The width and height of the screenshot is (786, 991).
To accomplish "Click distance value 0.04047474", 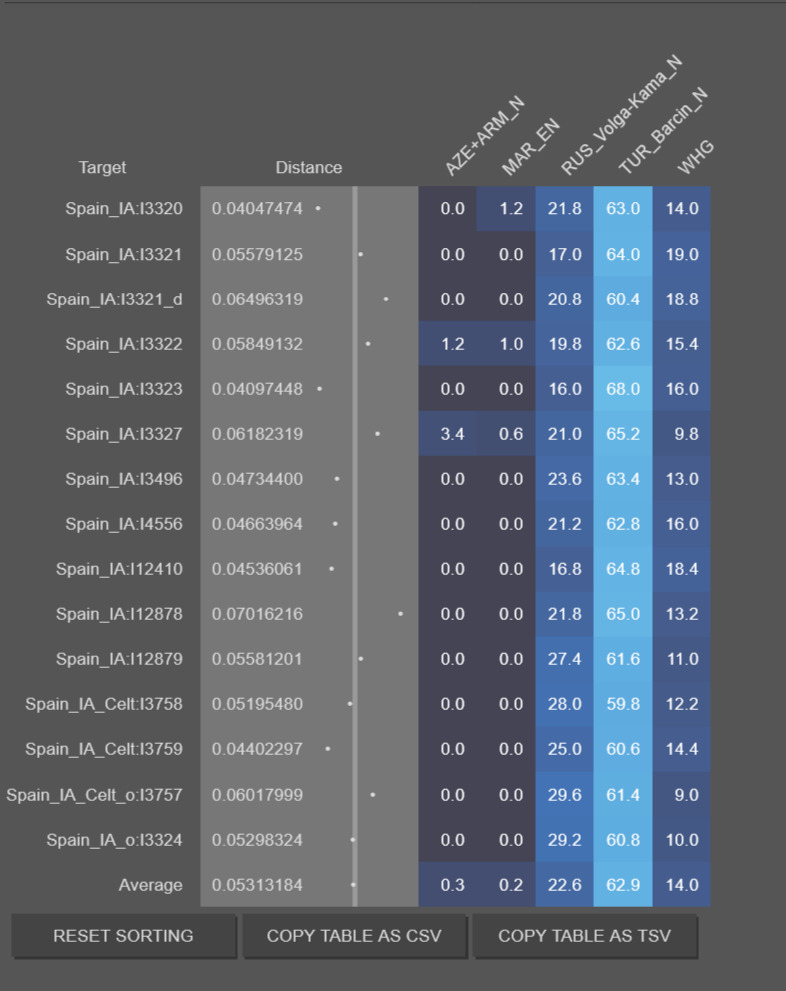I will pos(257,209).
